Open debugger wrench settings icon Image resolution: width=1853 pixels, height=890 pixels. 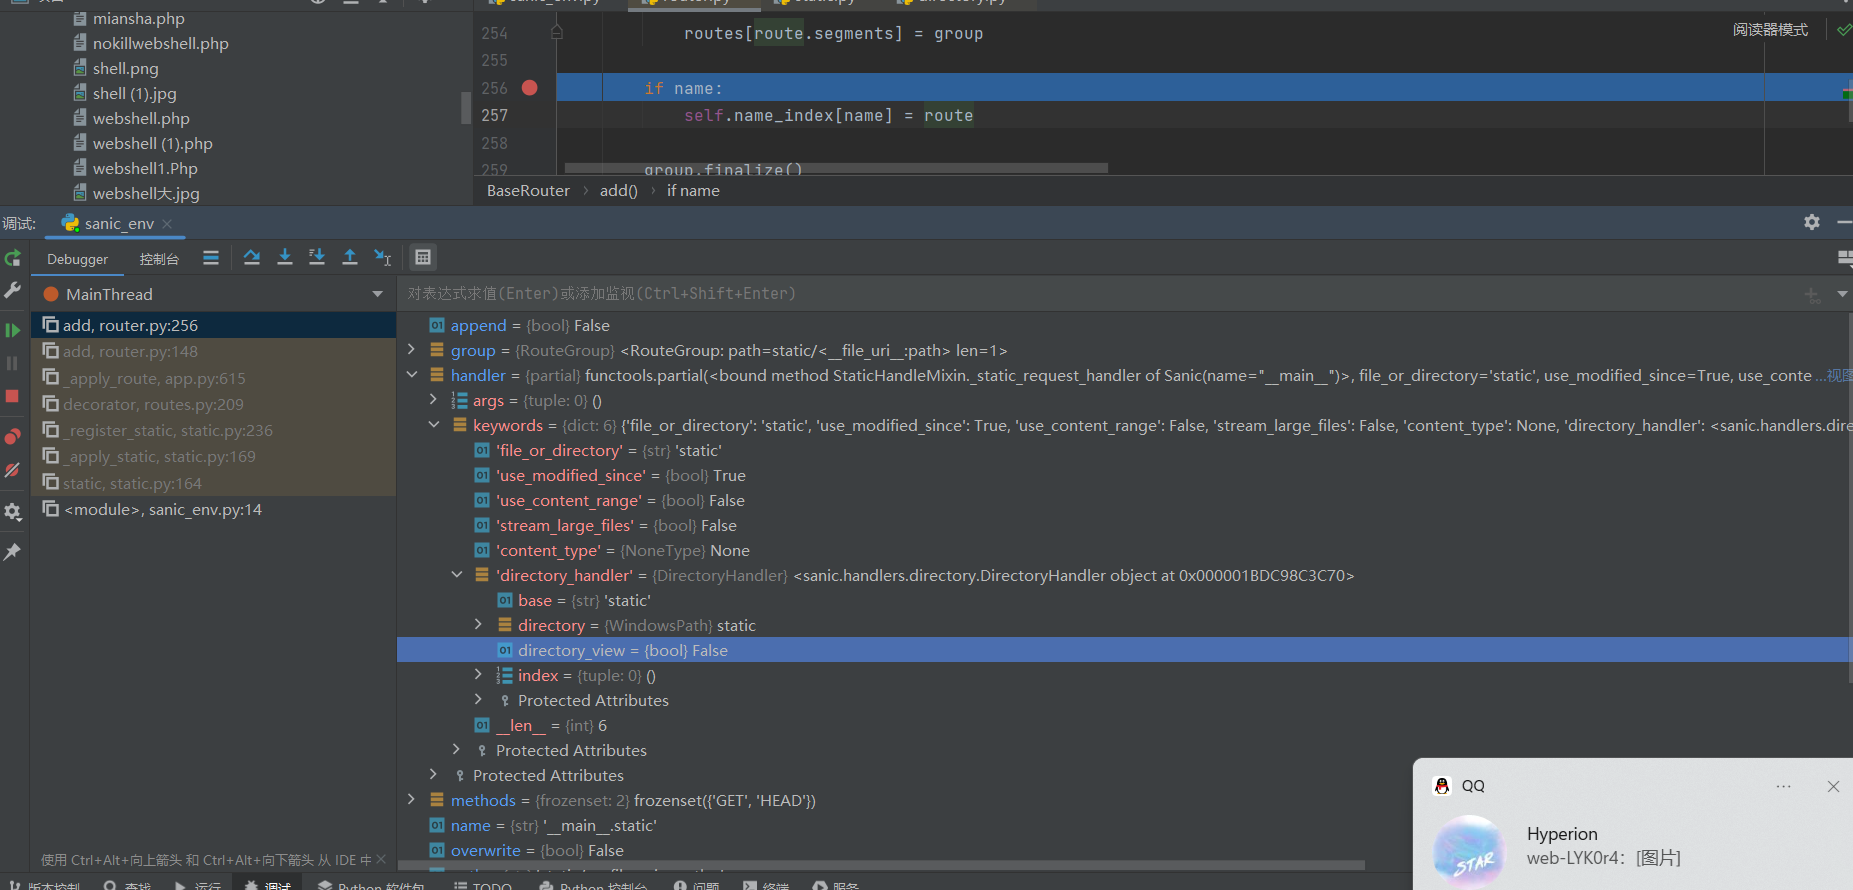click(x=12, y=290)
